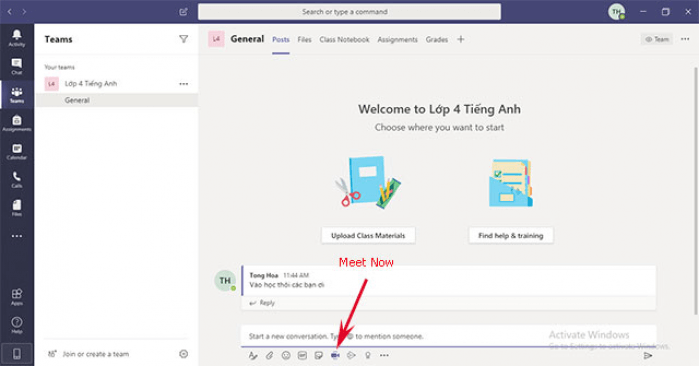This screenshot has width=699, height=366.
Task: Click the new chat compose icon
Action: [183, 12]
